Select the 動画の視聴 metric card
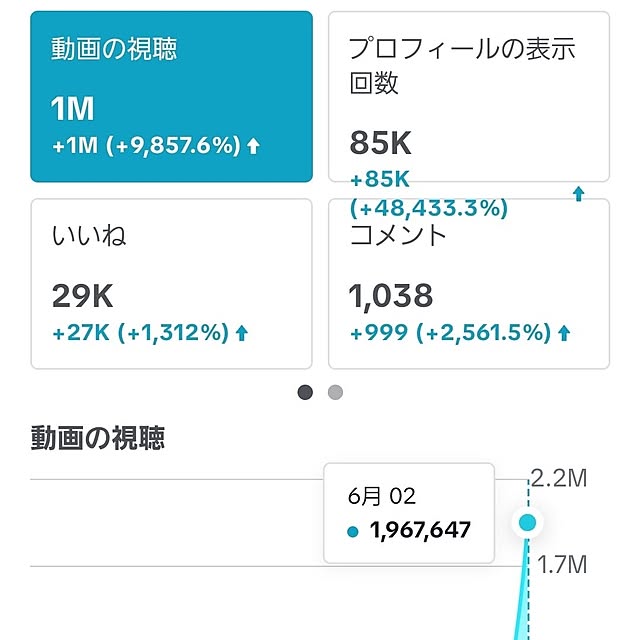Screen dimensions: 640x640 coord(171,97)
